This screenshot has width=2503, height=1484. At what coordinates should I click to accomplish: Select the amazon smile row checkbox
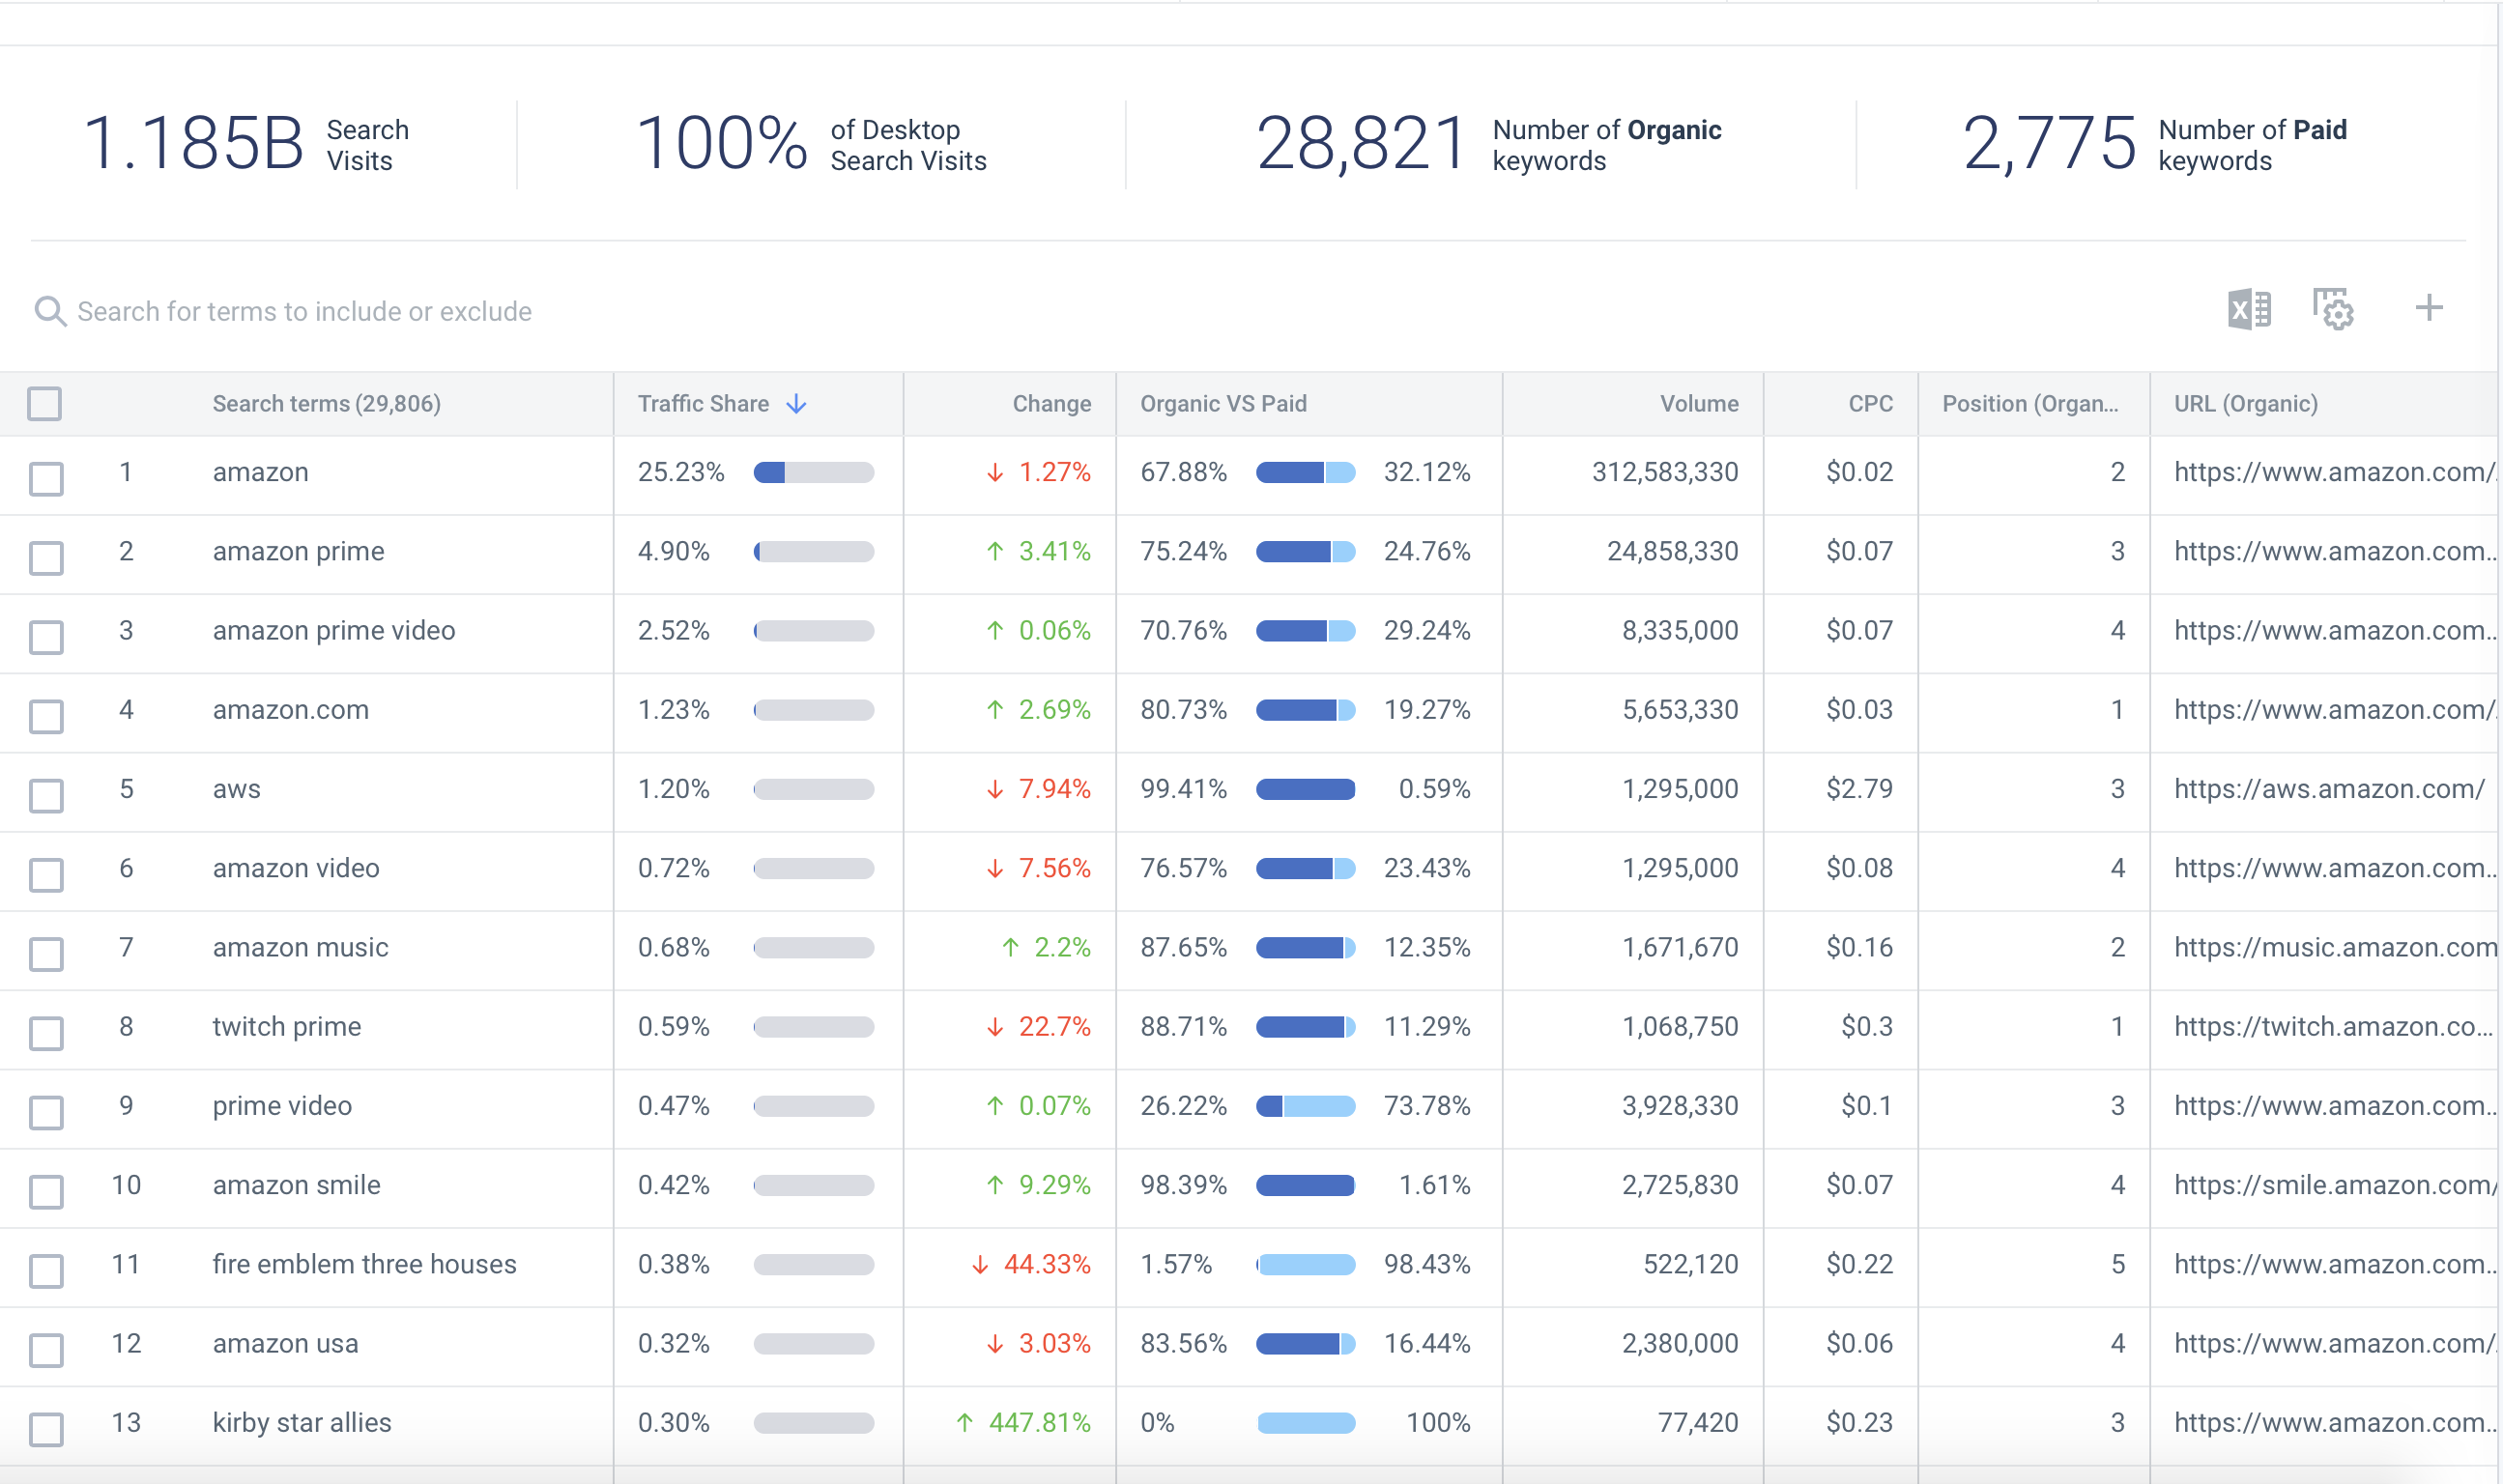[46, 1191]
